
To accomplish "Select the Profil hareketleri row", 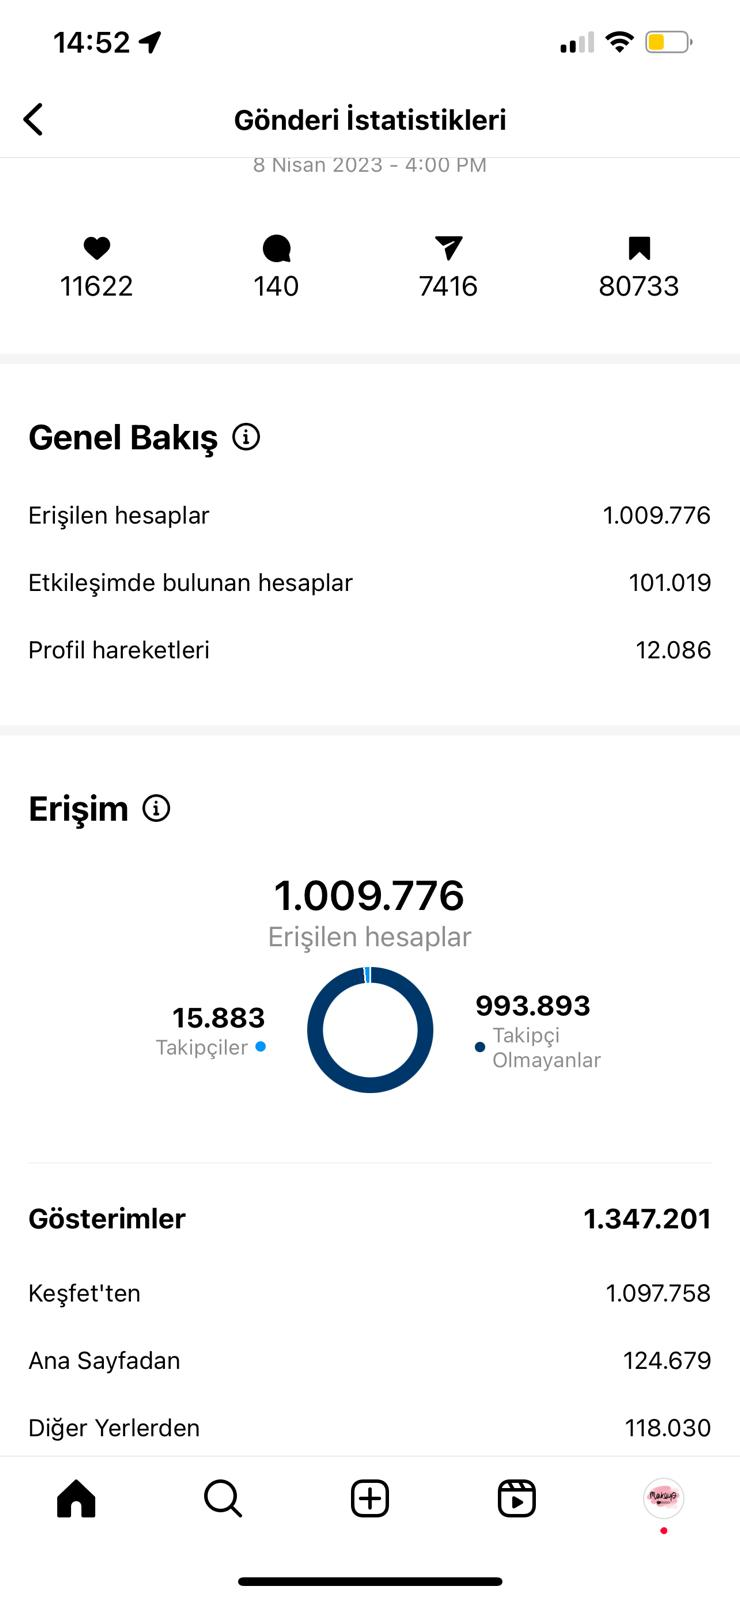I will [370, 650].
